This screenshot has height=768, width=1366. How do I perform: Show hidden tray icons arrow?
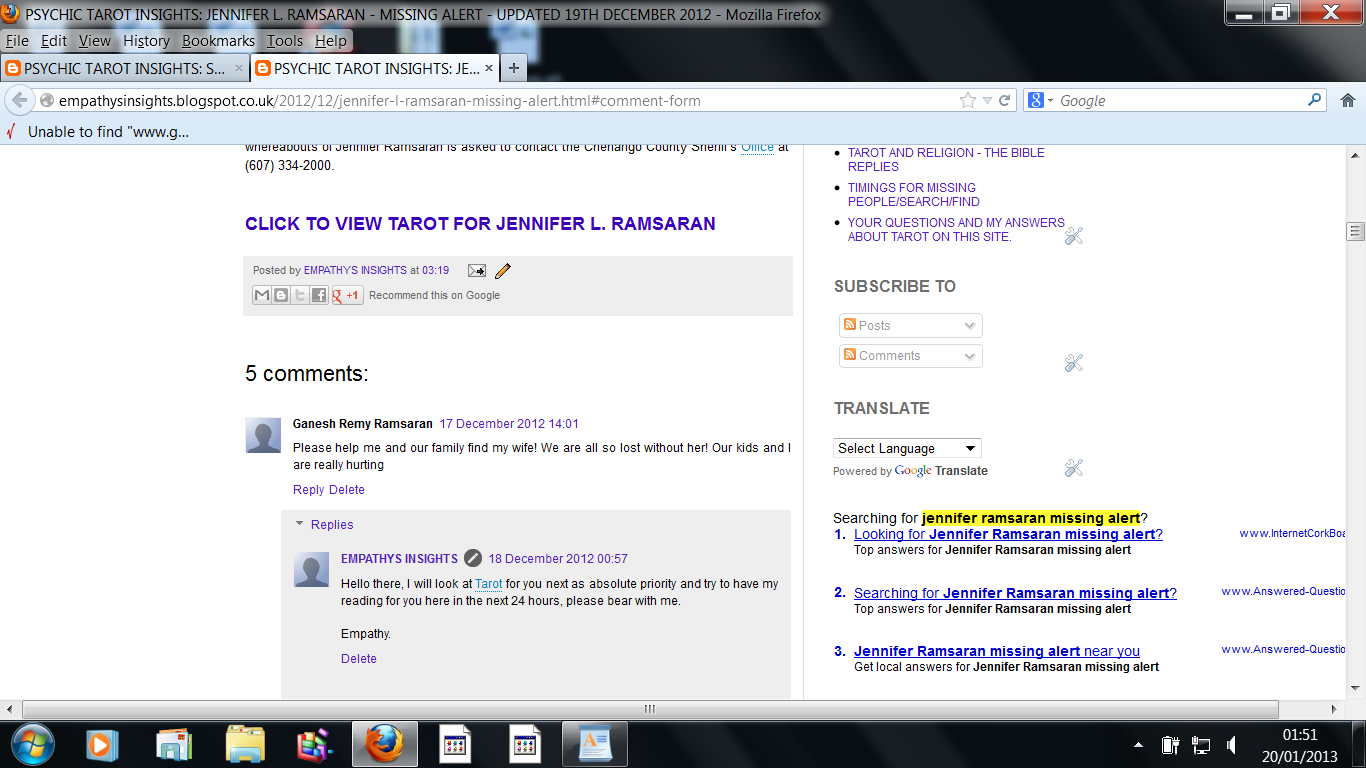pyautogui.click(x=1139, y=745)
